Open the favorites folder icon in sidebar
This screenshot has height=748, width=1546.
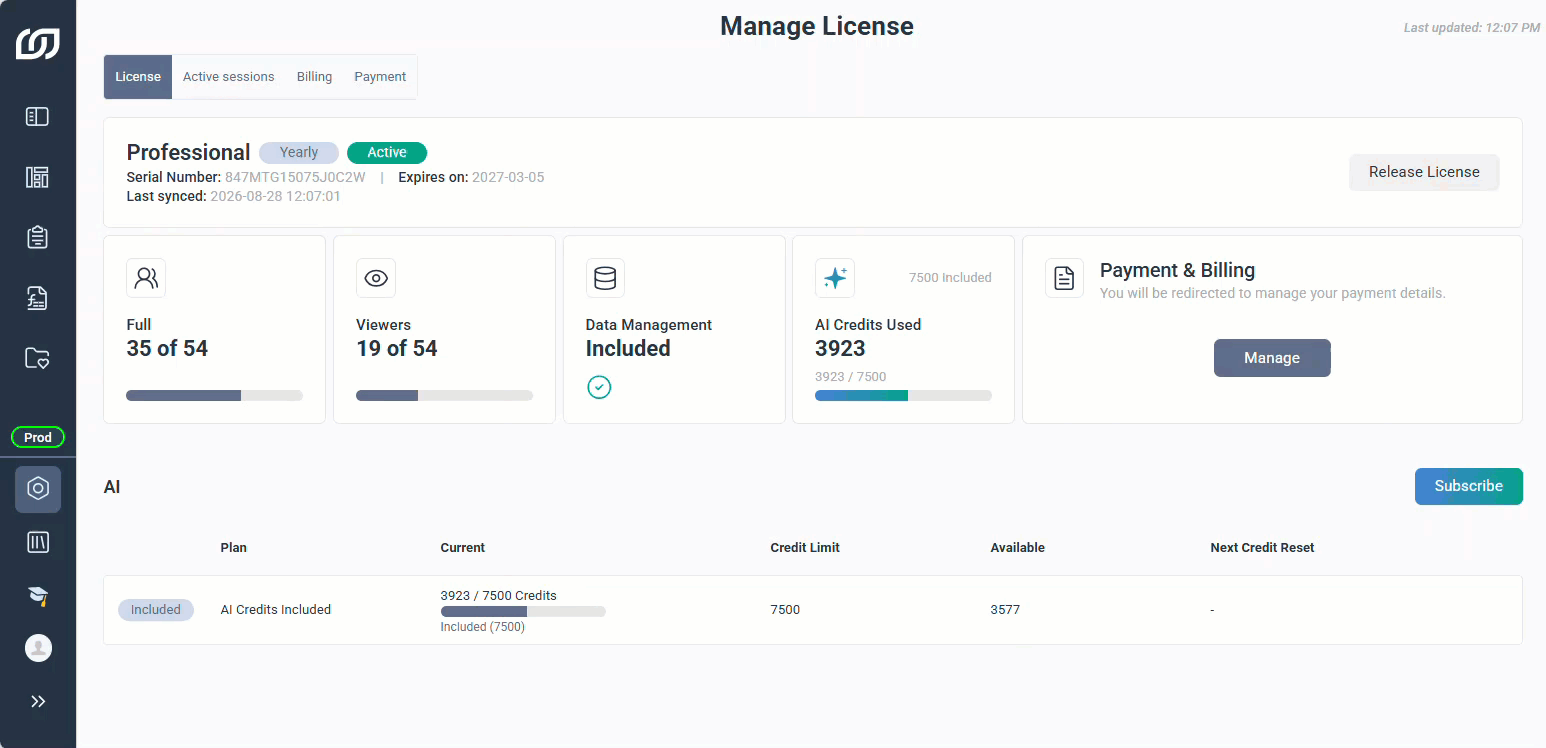click(38, 358)
